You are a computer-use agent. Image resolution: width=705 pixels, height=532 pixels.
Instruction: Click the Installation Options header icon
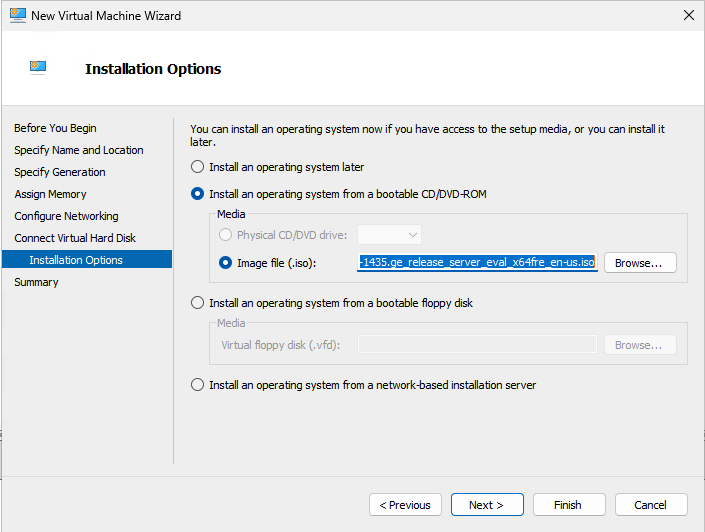[38, 68]
